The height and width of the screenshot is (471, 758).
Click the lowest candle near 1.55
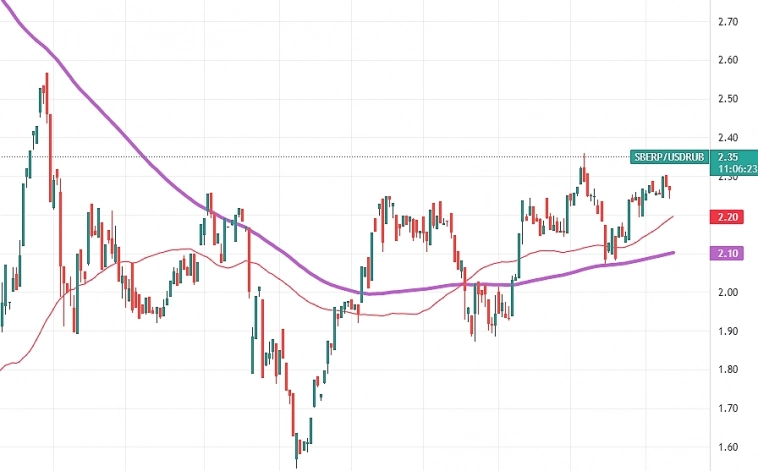point(296,460)
